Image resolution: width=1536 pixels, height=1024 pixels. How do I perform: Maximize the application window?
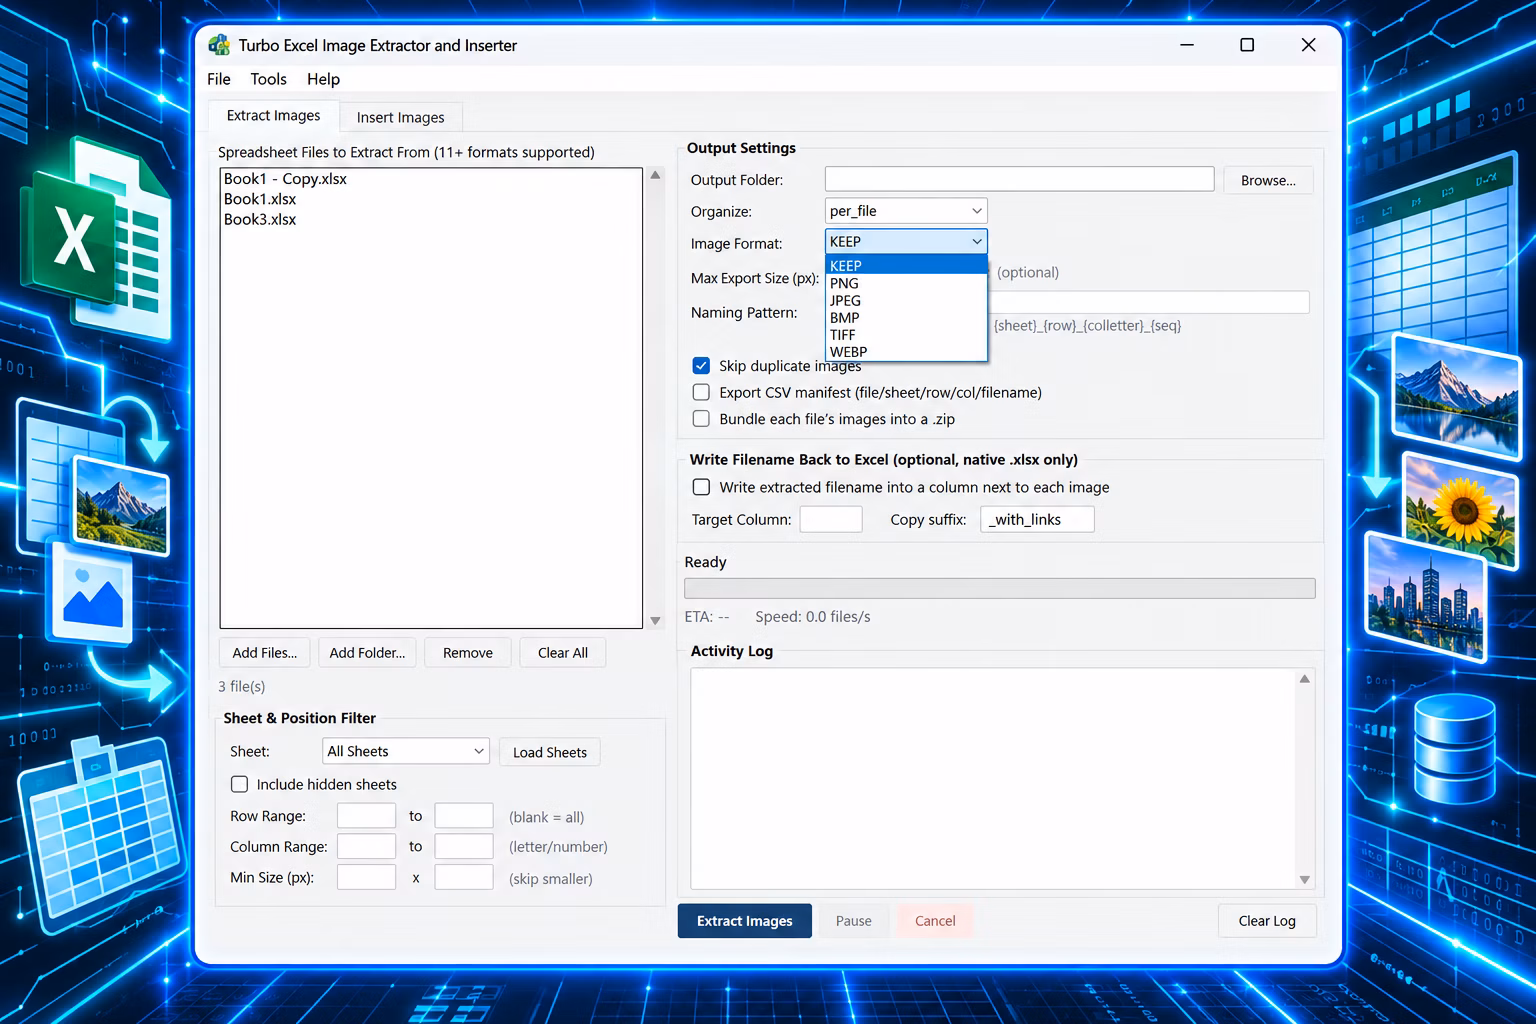[x=1247, y=45]
